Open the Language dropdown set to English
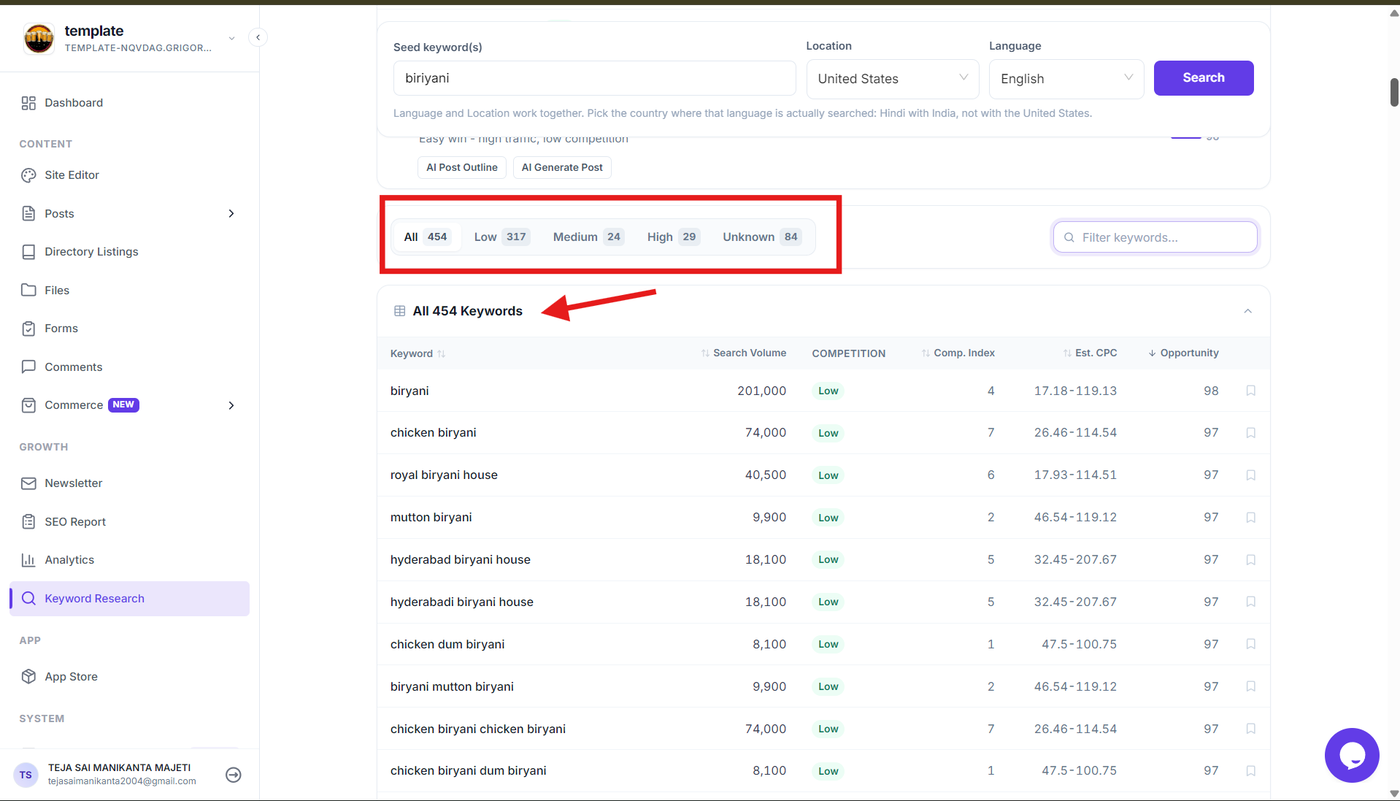The width and height of the screenshot is (1400, 801). pyautogui.click(x=1066, y=78)
